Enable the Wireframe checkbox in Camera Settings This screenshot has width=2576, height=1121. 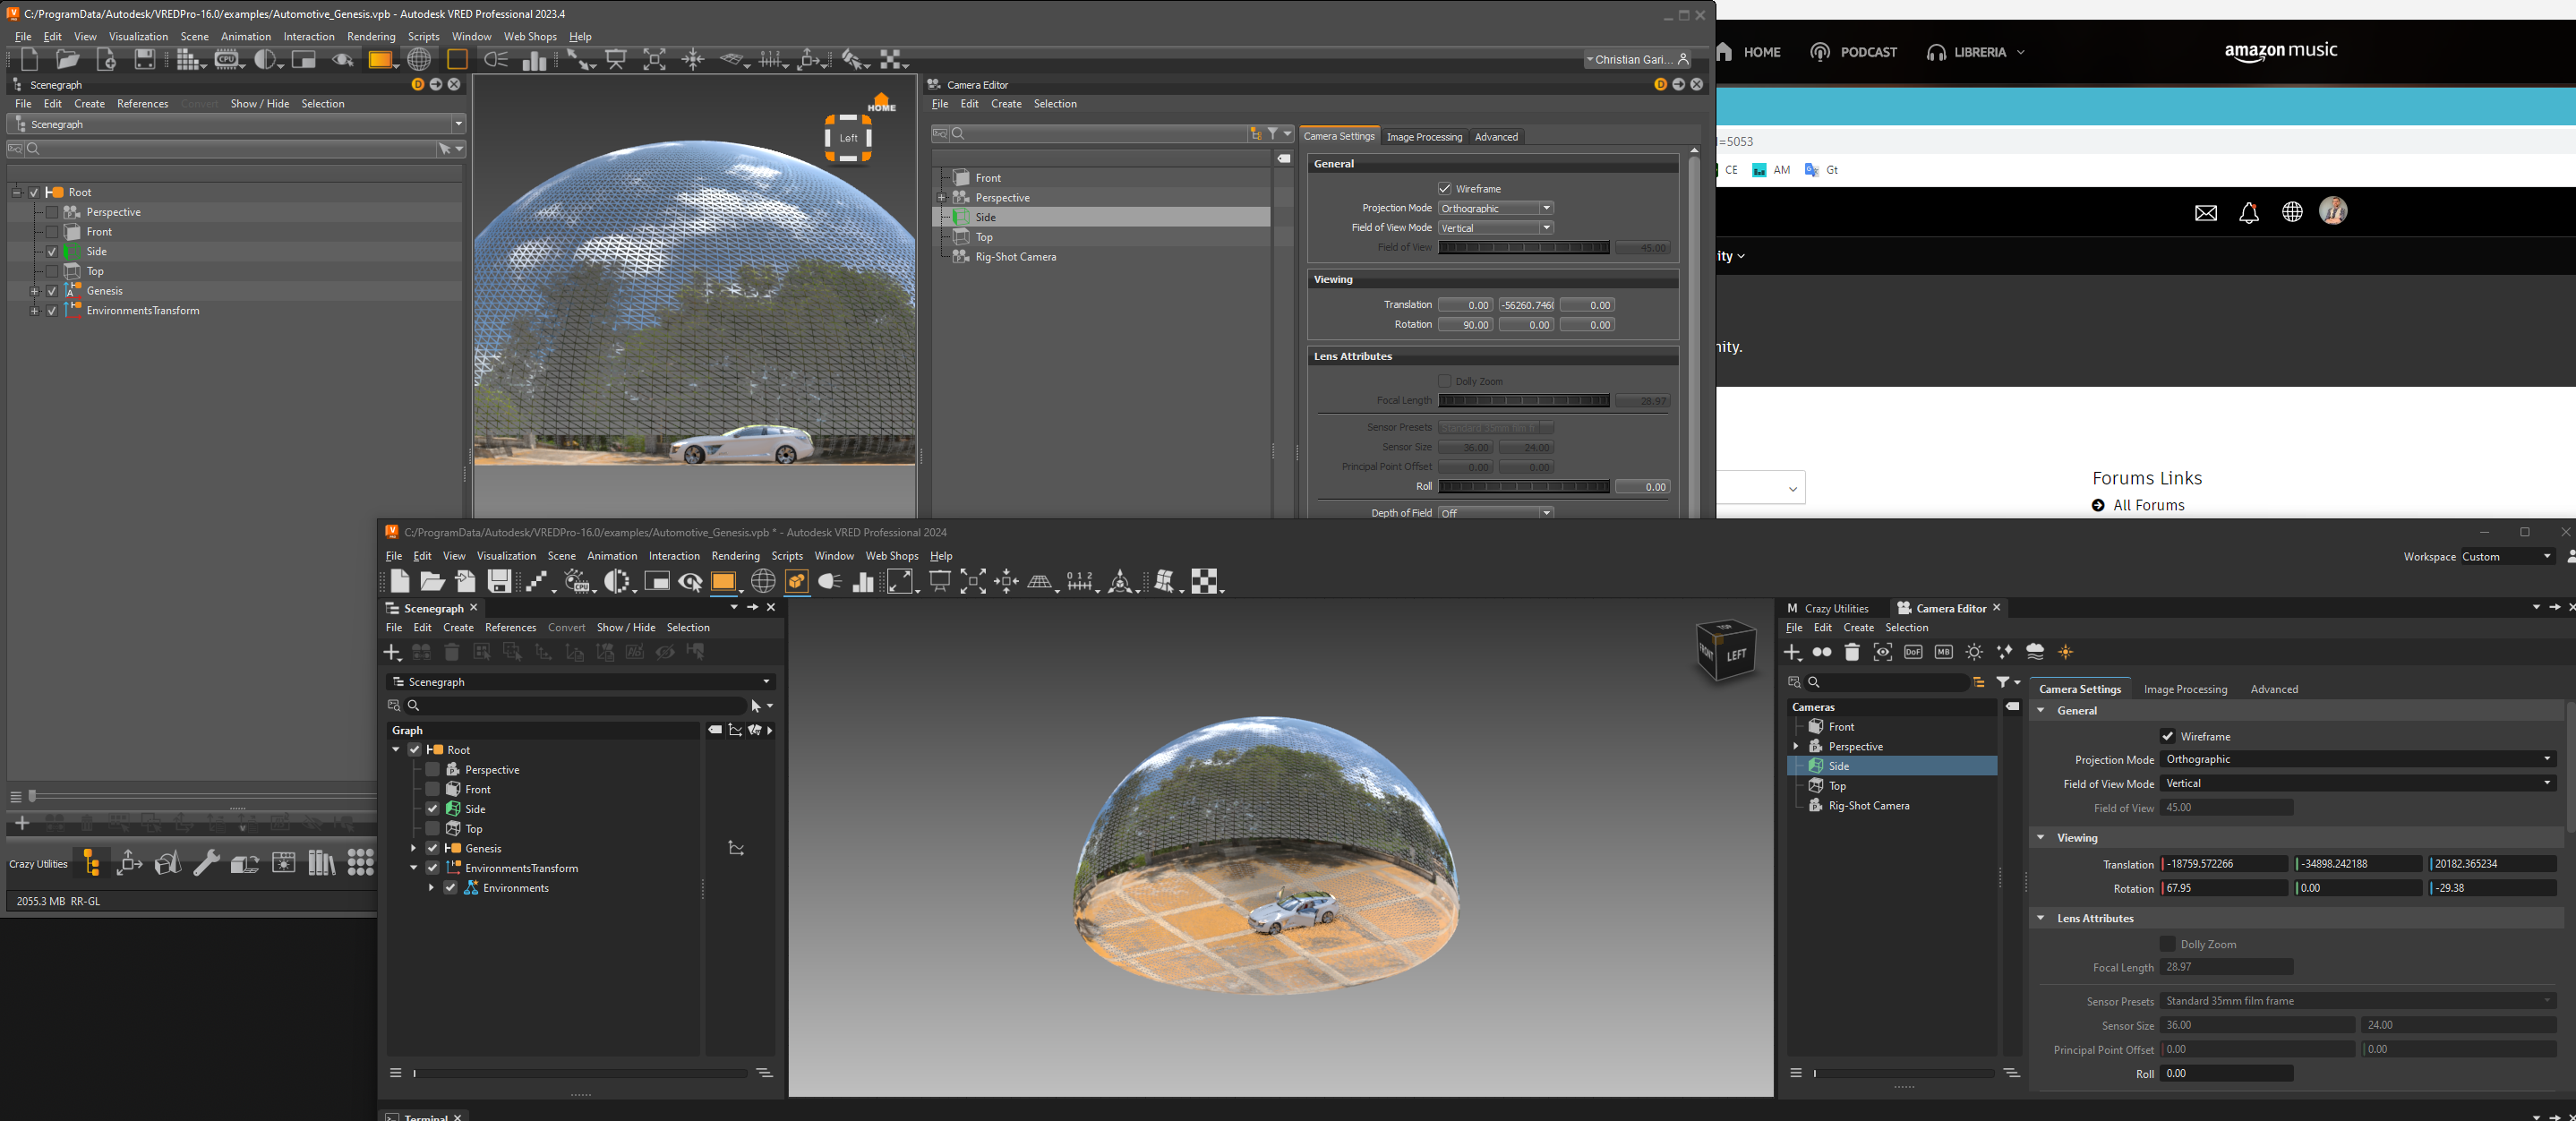pos(2168,736)
